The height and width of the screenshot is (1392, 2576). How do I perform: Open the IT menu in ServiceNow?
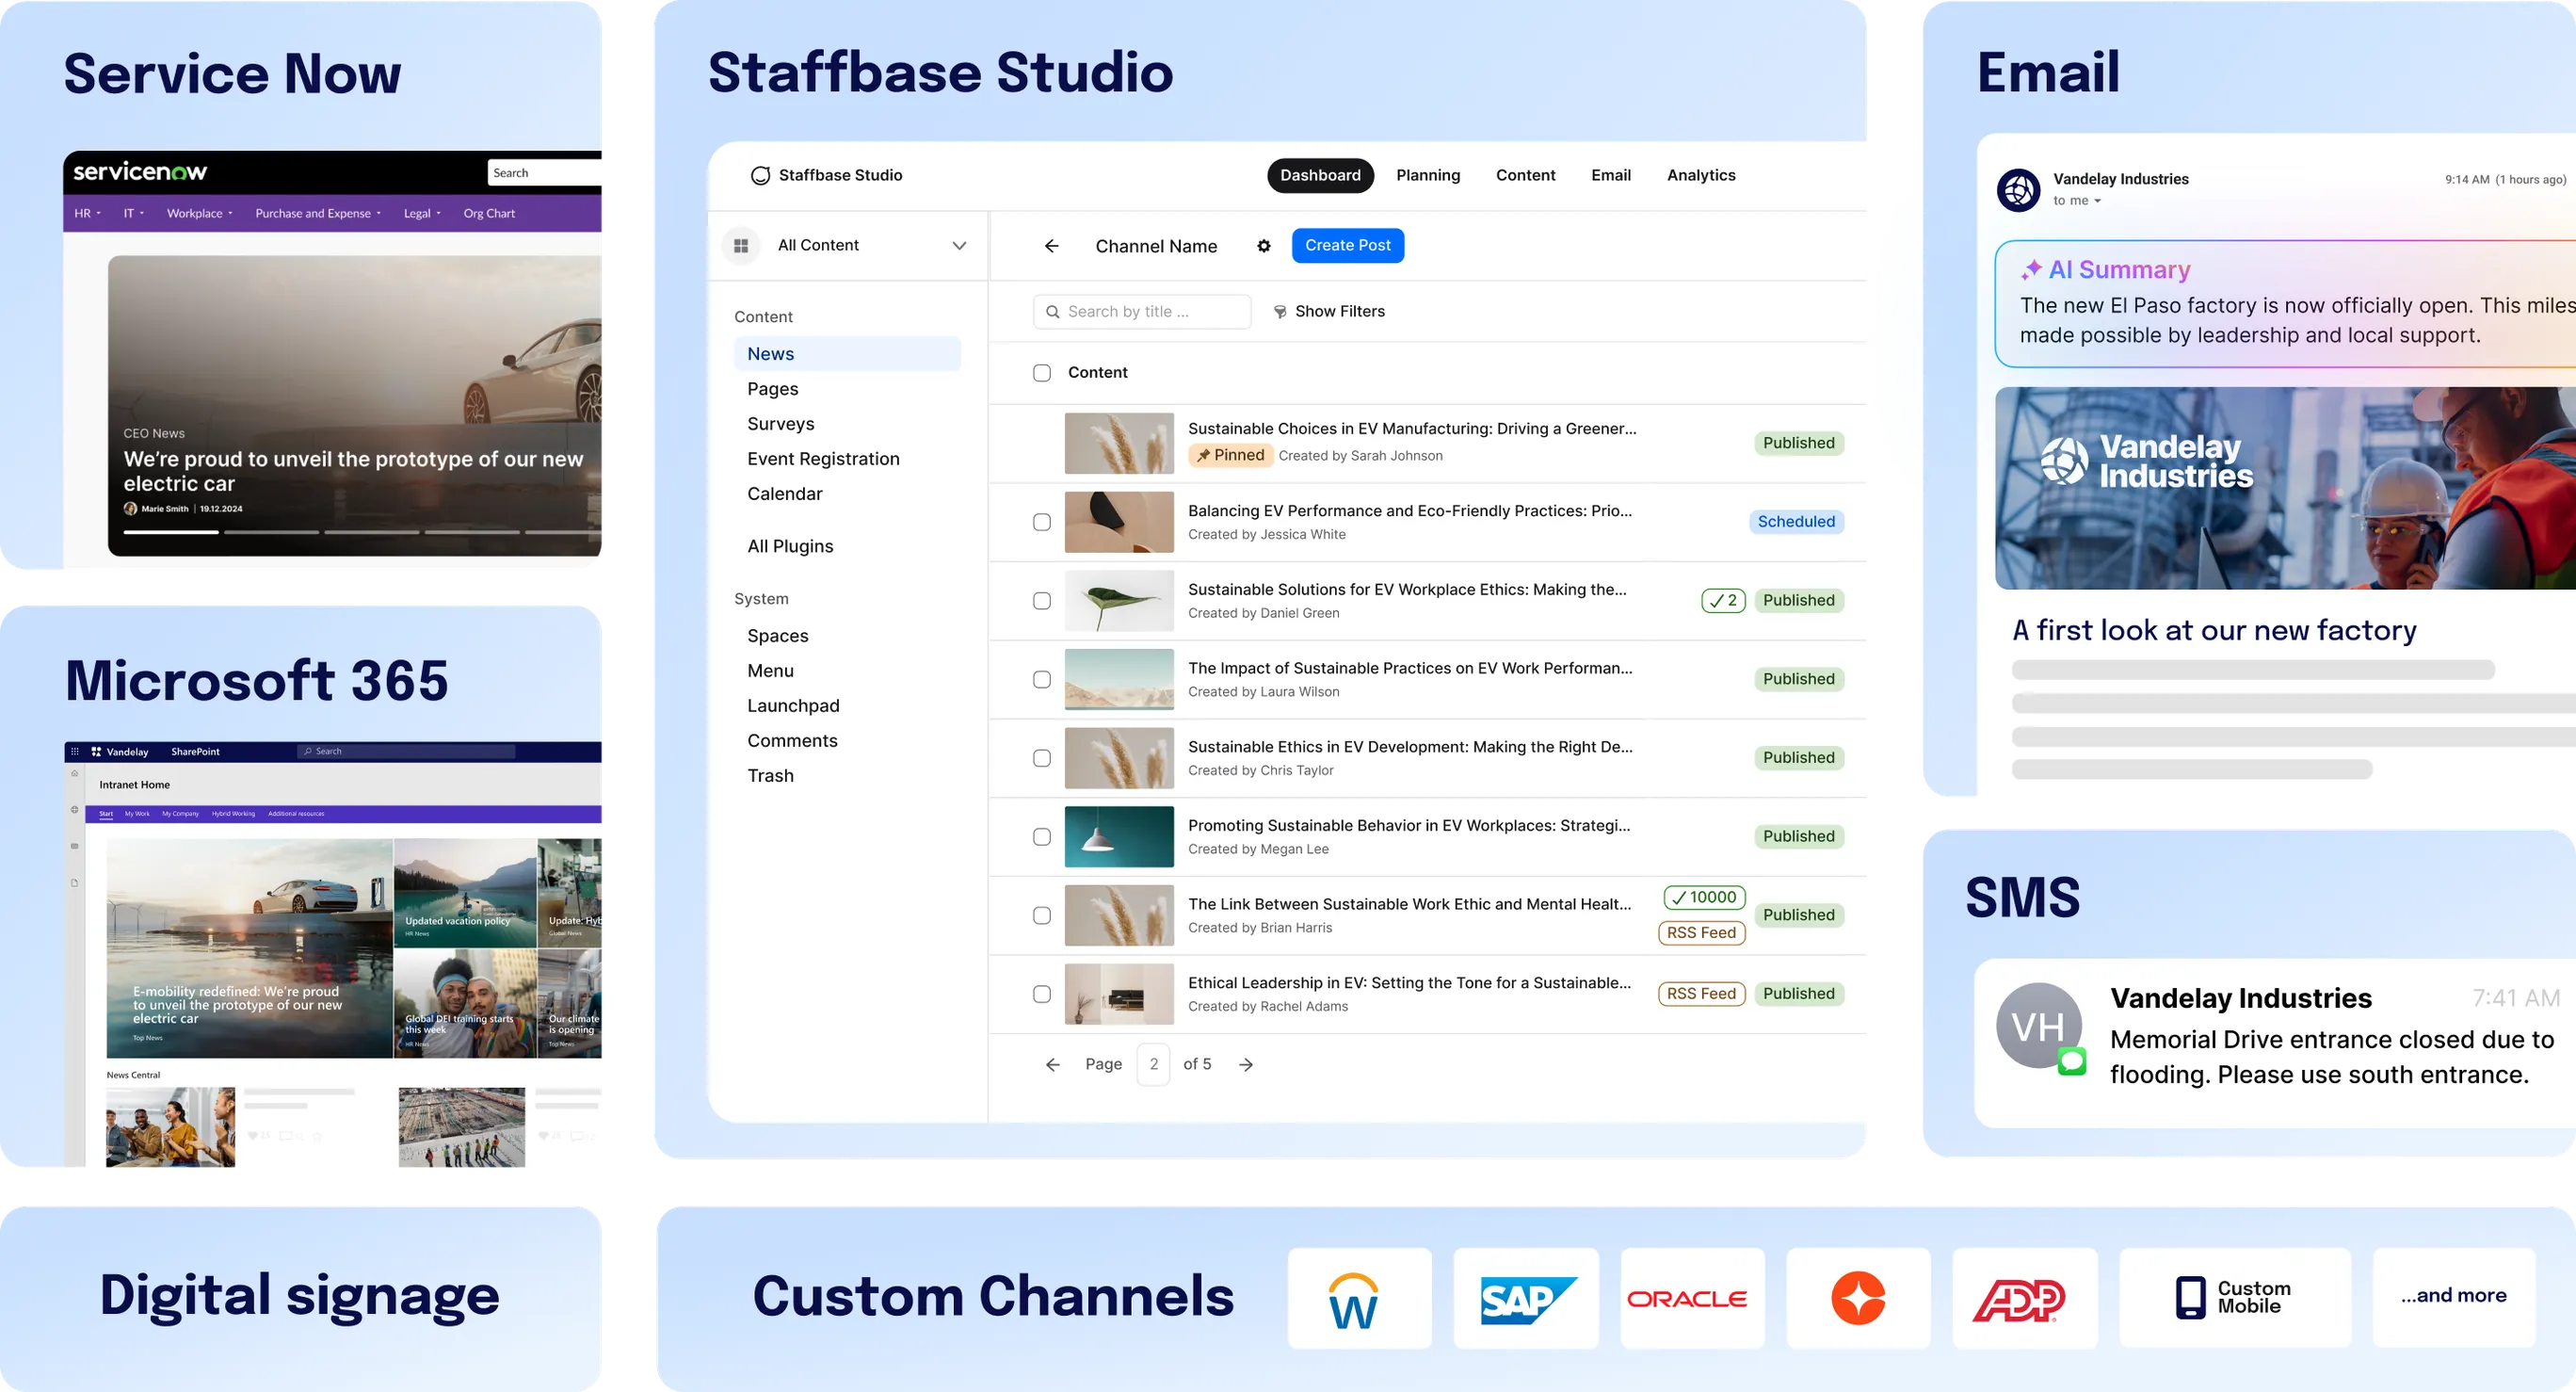click(134, 213)
